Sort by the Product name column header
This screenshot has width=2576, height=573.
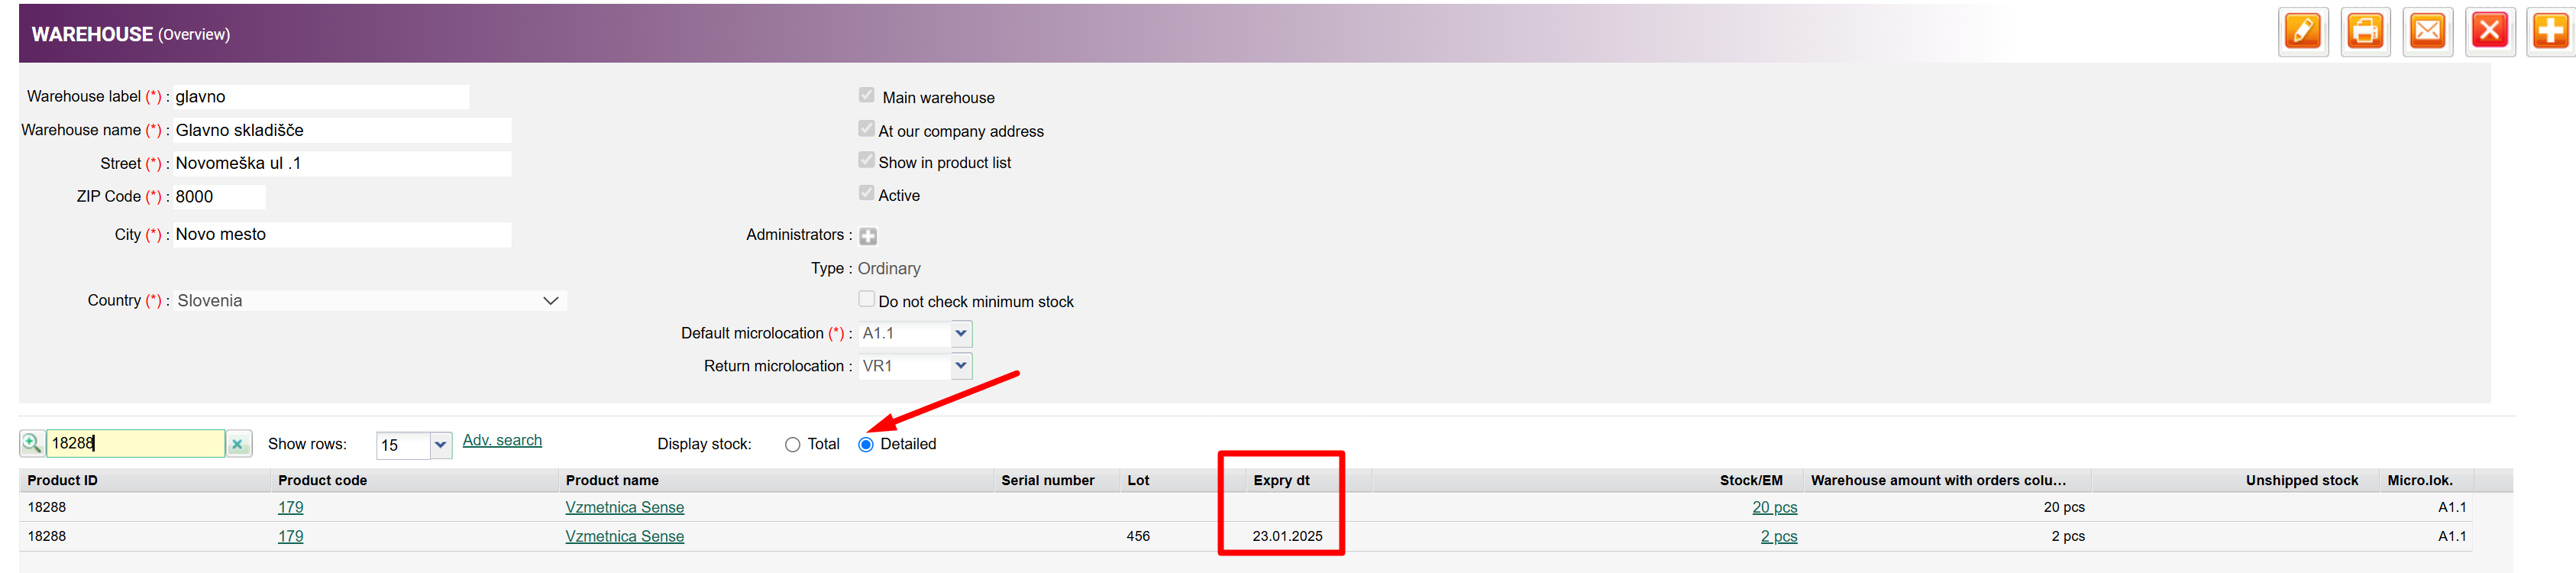click(x=612, y=480)
